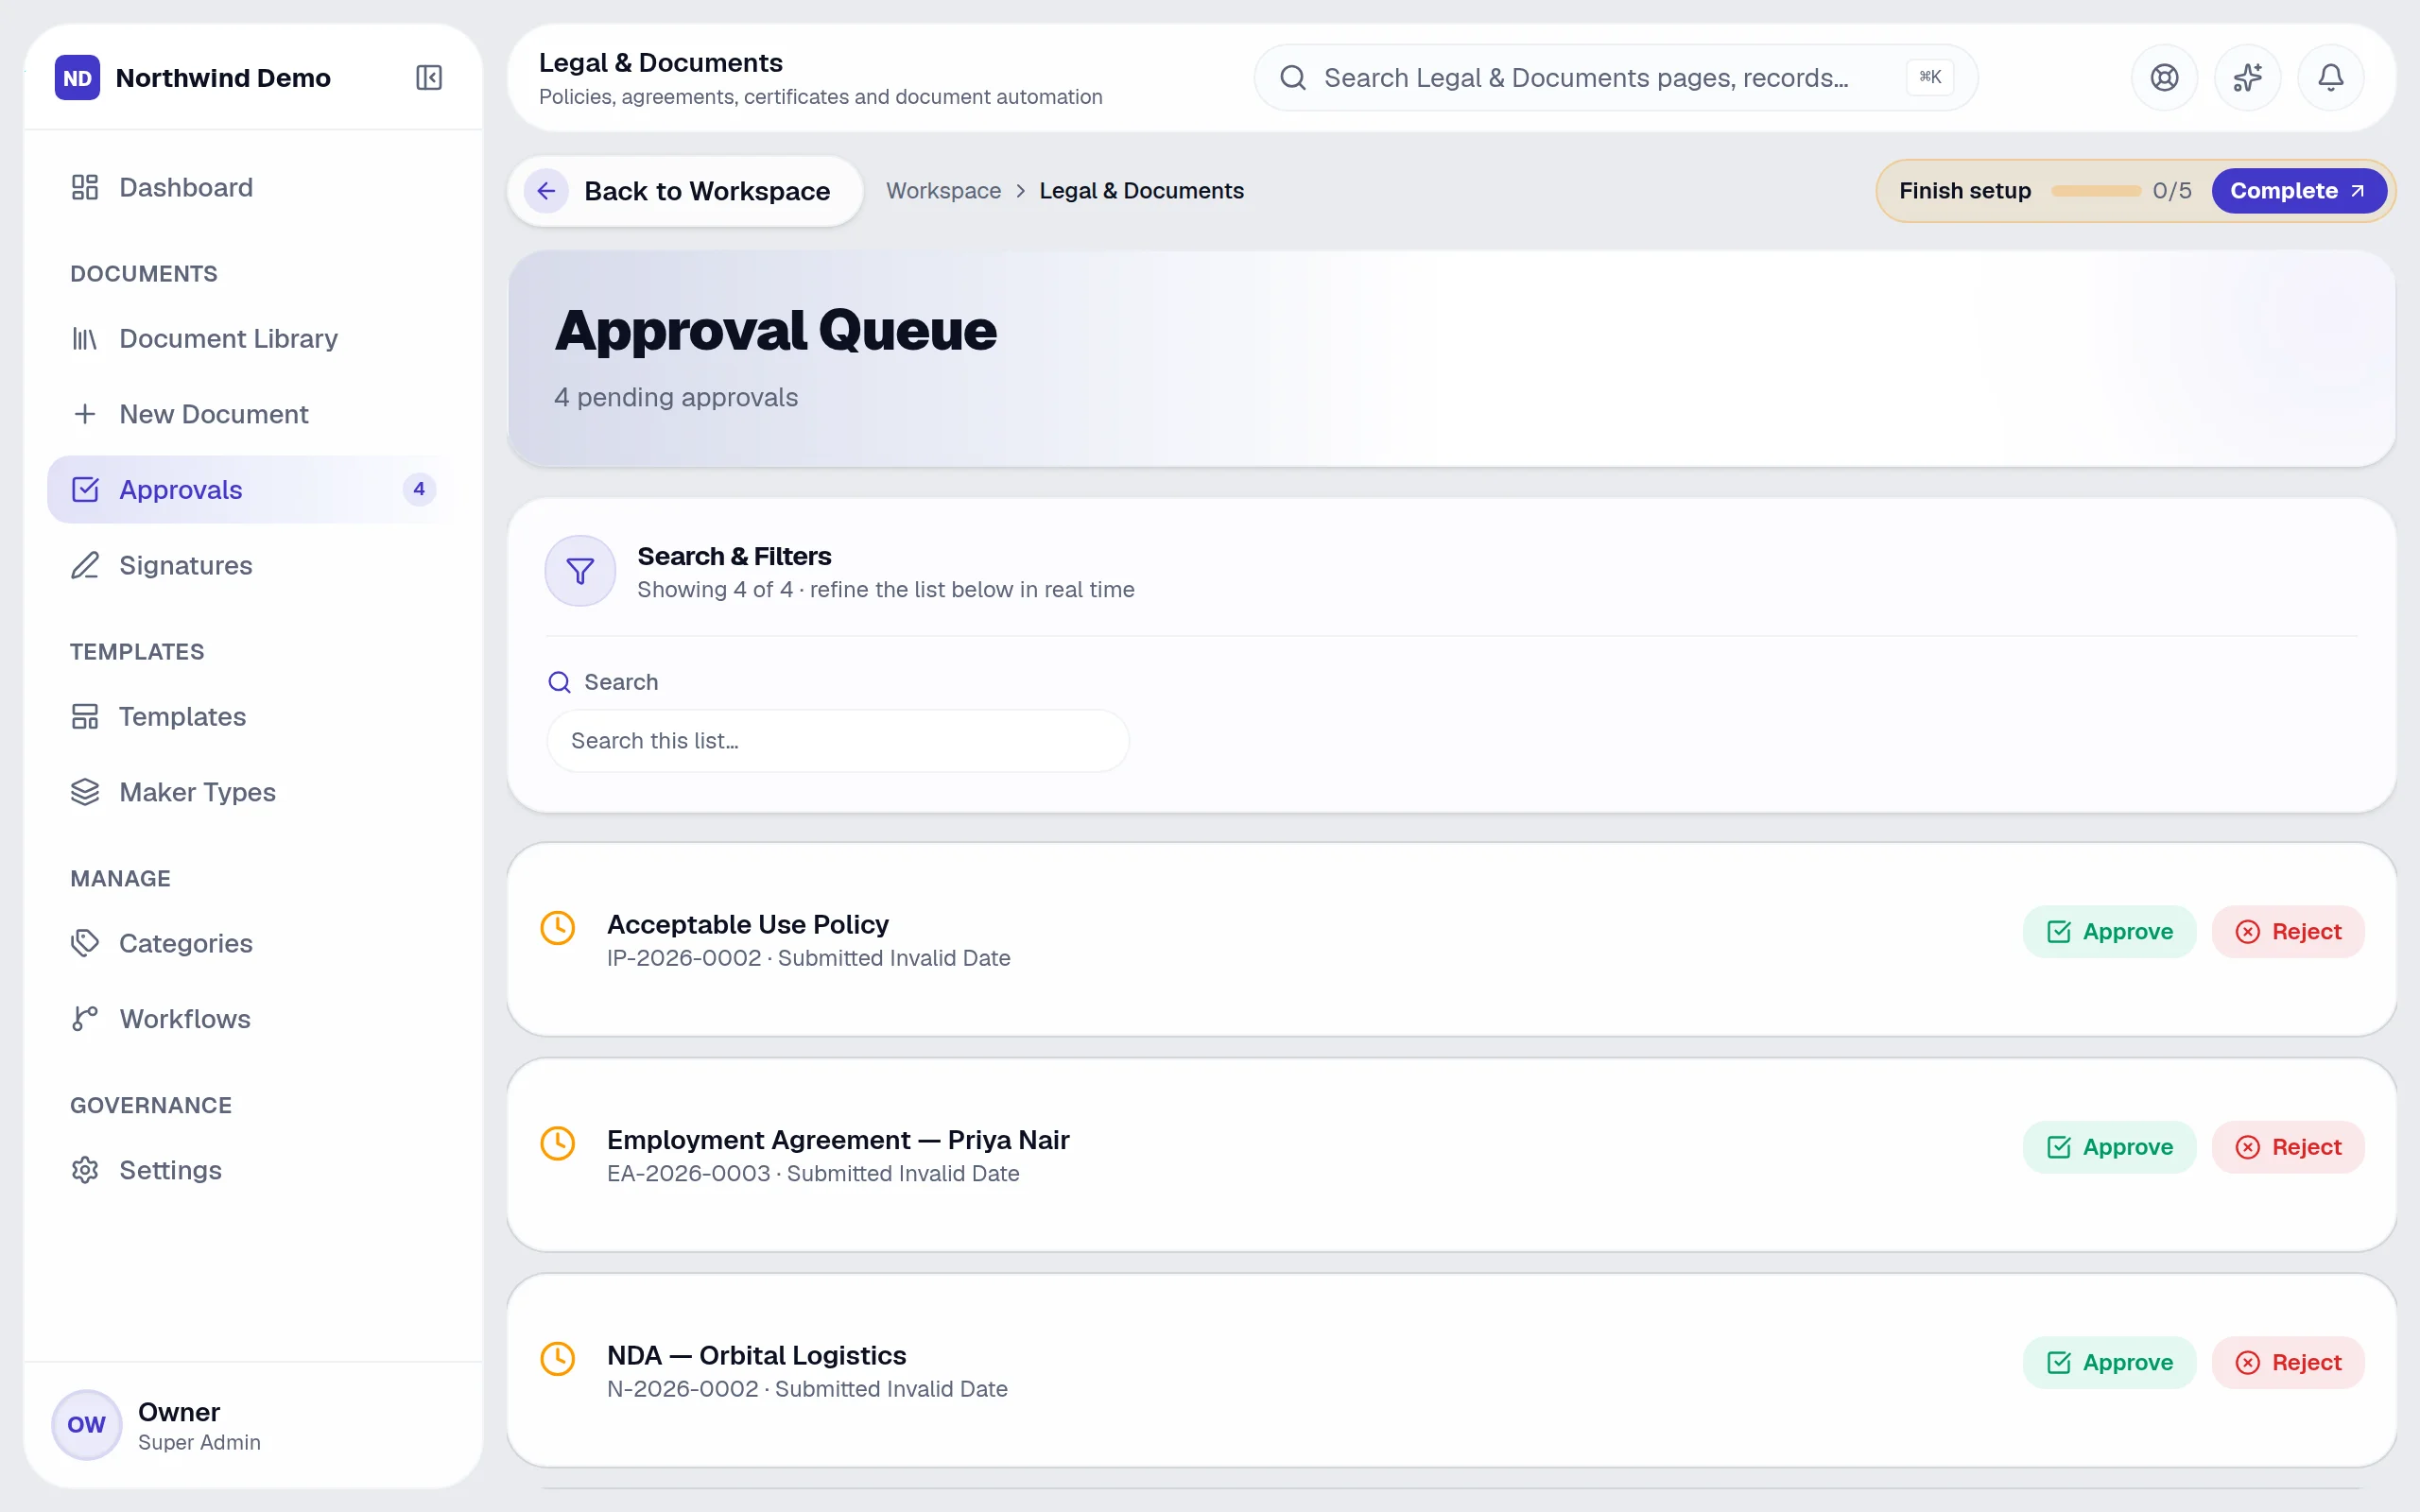Click the Finish setup progress bar
This screenshot has height=1512, width=2420.
[x=2095, y=190]
